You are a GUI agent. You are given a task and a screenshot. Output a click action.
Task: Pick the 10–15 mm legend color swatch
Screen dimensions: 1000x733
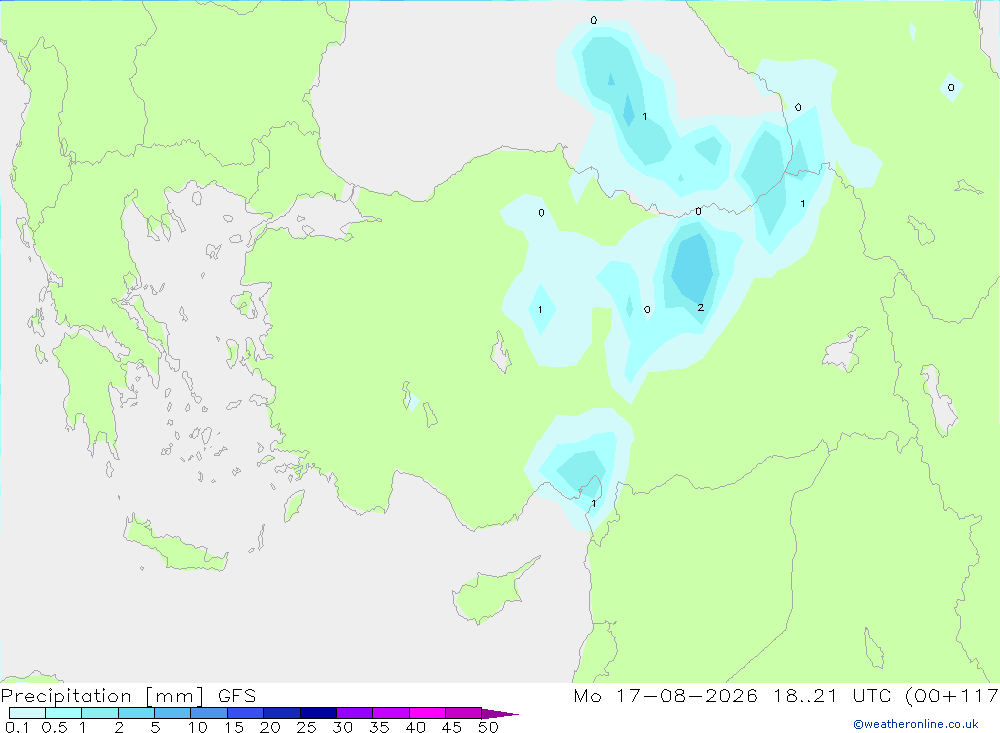(x=209, y=713)
